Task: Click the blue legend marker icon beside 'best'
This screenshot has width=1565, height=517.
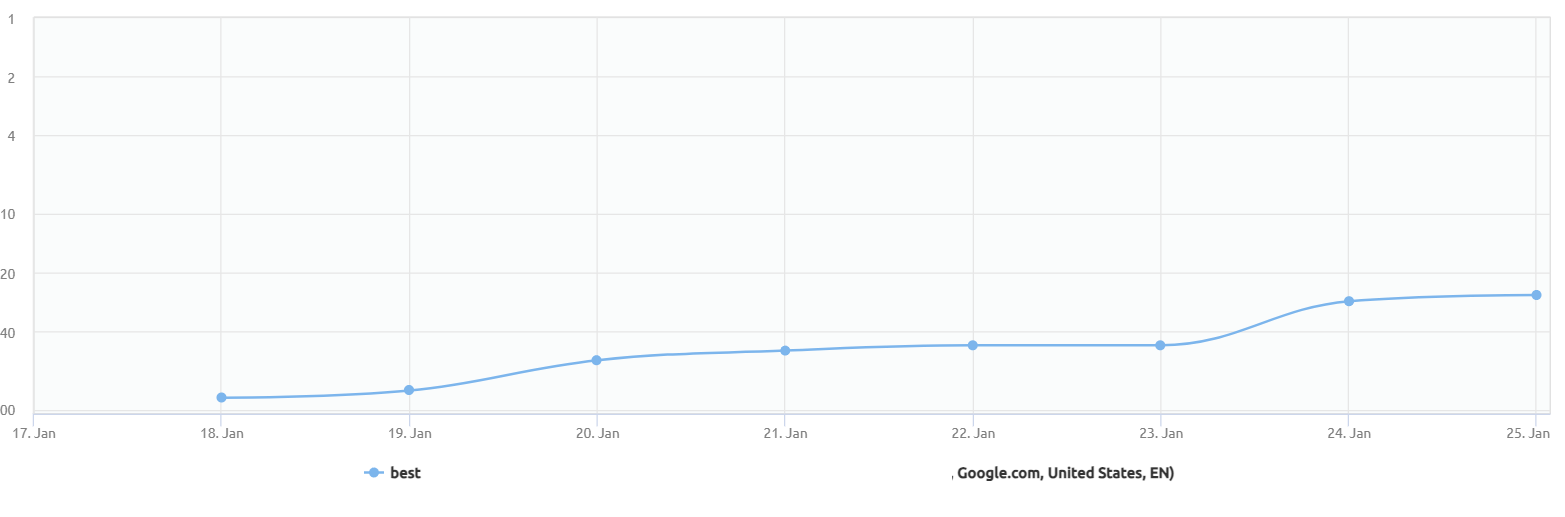Action: point(374,473)
